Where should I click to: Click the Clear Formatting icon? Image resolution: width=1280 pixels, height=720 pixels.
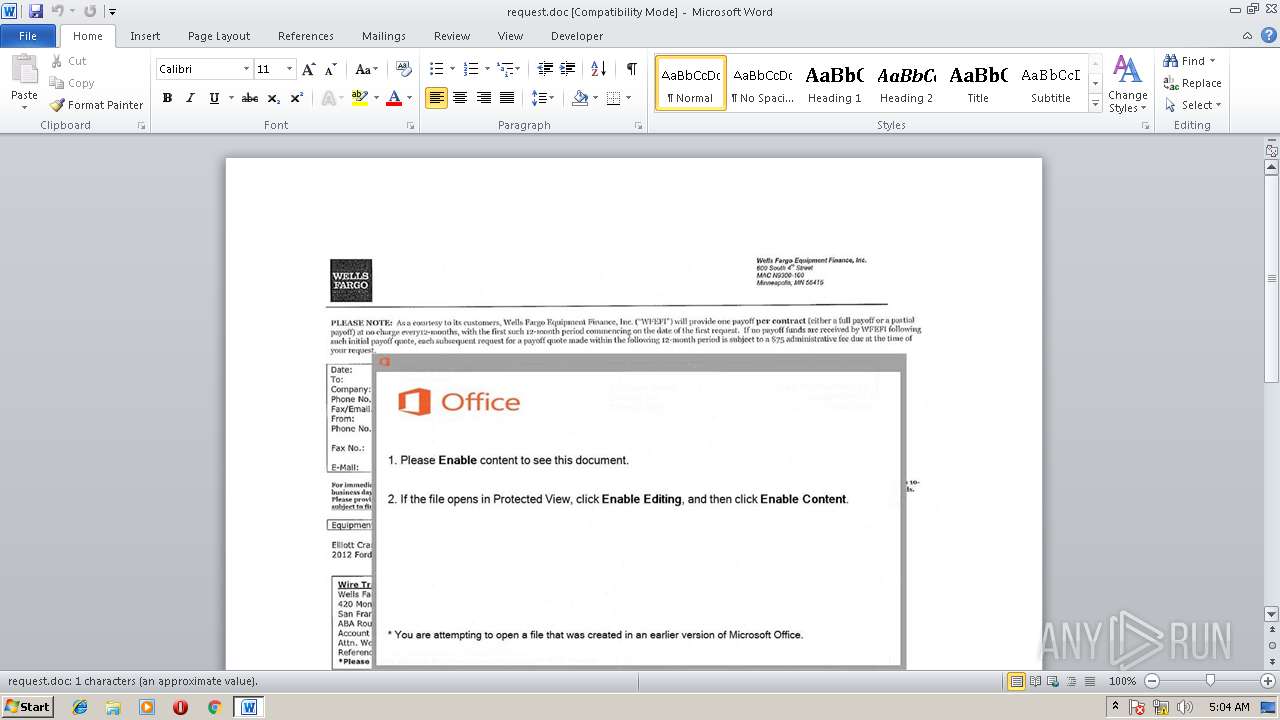[x=403, y=69]
